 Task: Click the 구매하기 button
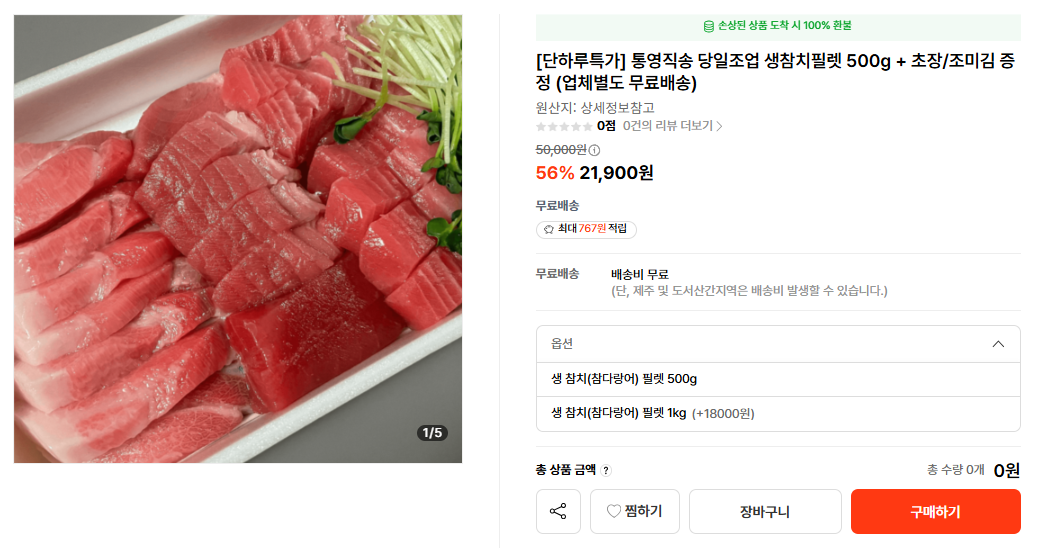[x=936, y=512]
